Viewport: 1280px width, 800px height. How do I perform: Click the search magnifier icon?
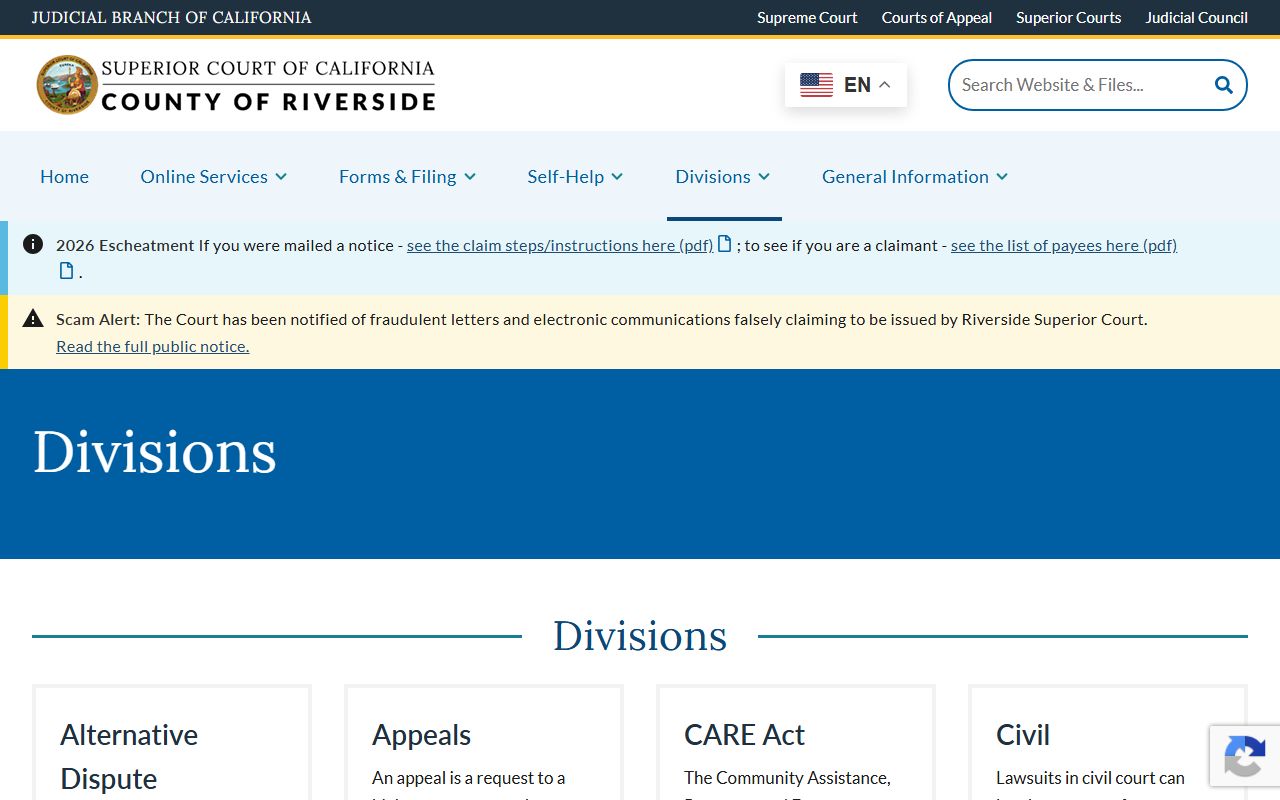click(x=1223, y=85)
